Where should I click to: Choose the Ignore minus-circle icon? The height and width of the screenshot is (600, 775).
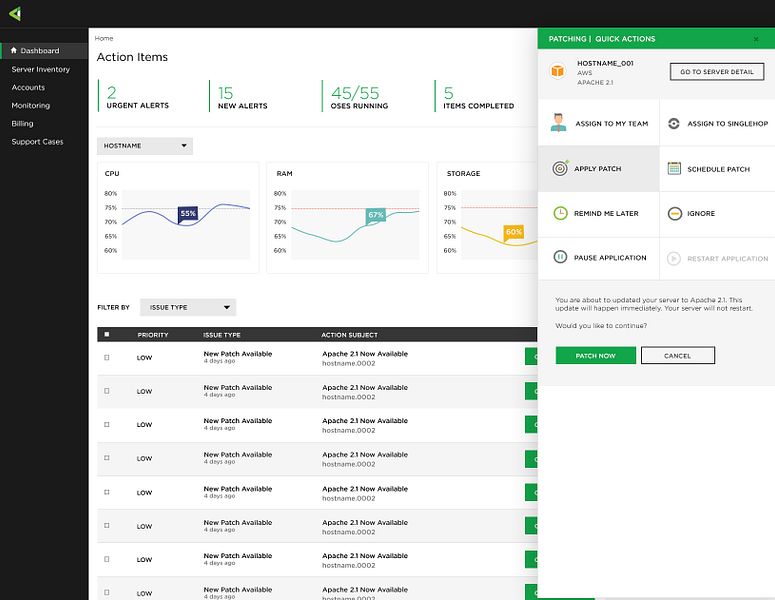(675, 214)
